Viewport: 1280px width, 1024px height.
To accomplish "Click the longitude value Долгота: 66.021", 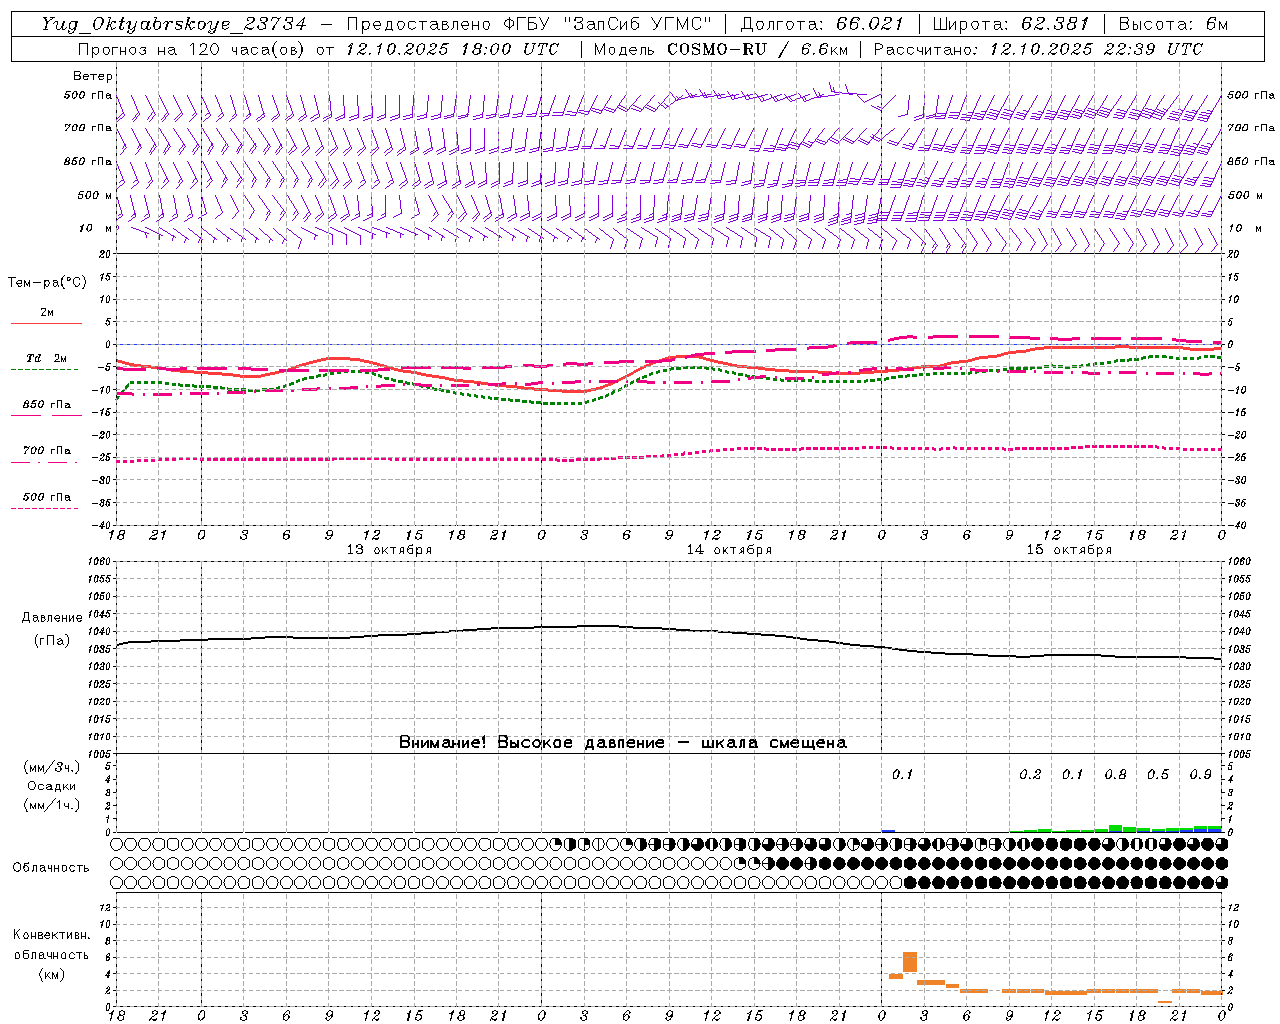I will coord(822,24).
